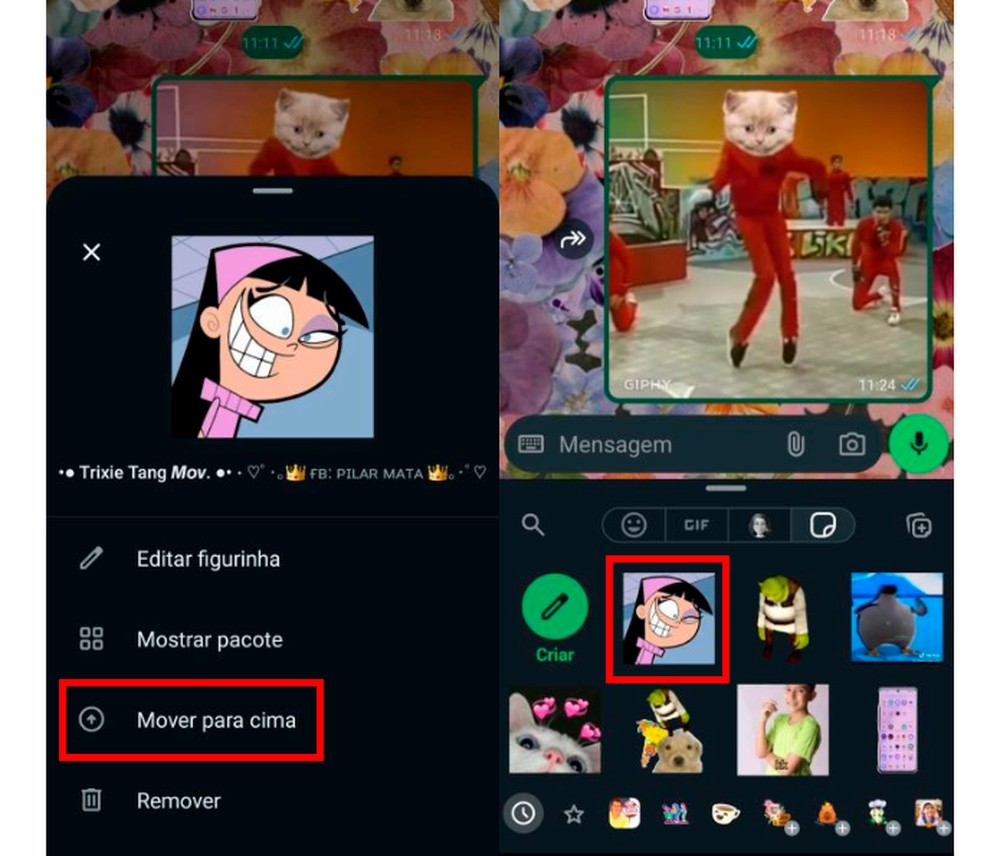Send the Shrek sticker
The width and height of the screenshot is (1000, 856).
[x=782, y=619]
